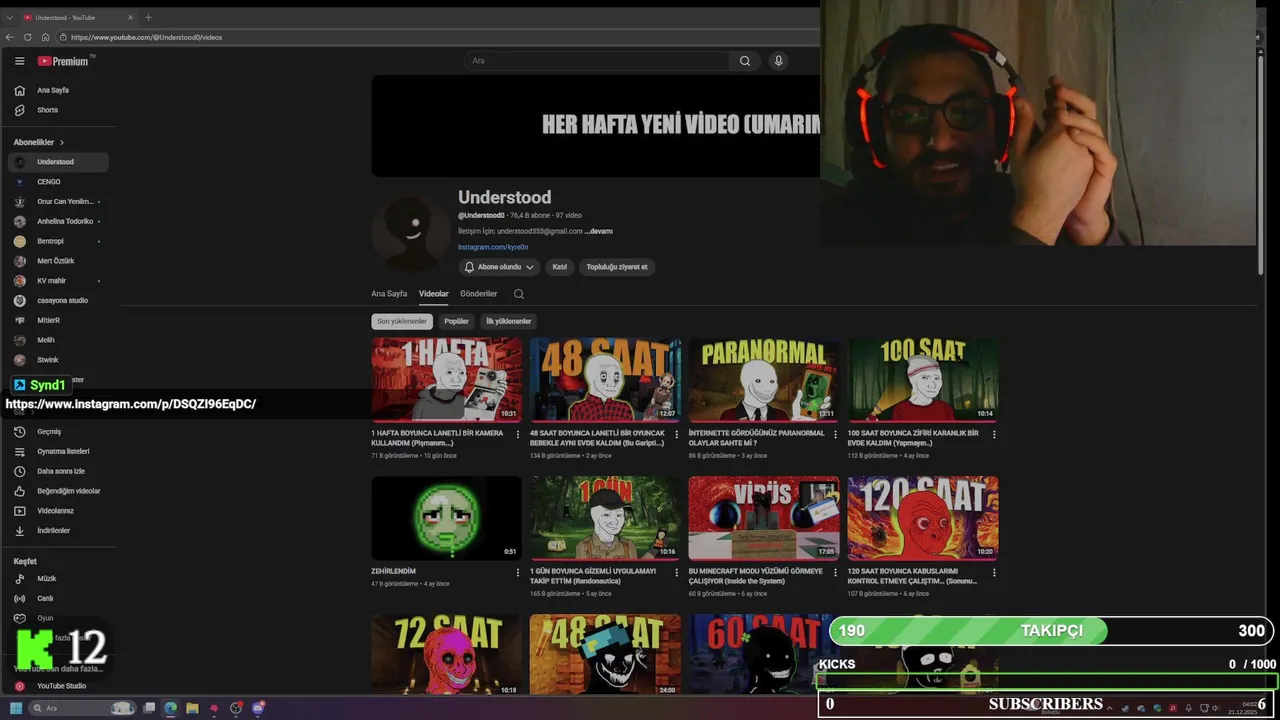Open the Windows Start menu

pyautogui.click(x=16, y=708)
